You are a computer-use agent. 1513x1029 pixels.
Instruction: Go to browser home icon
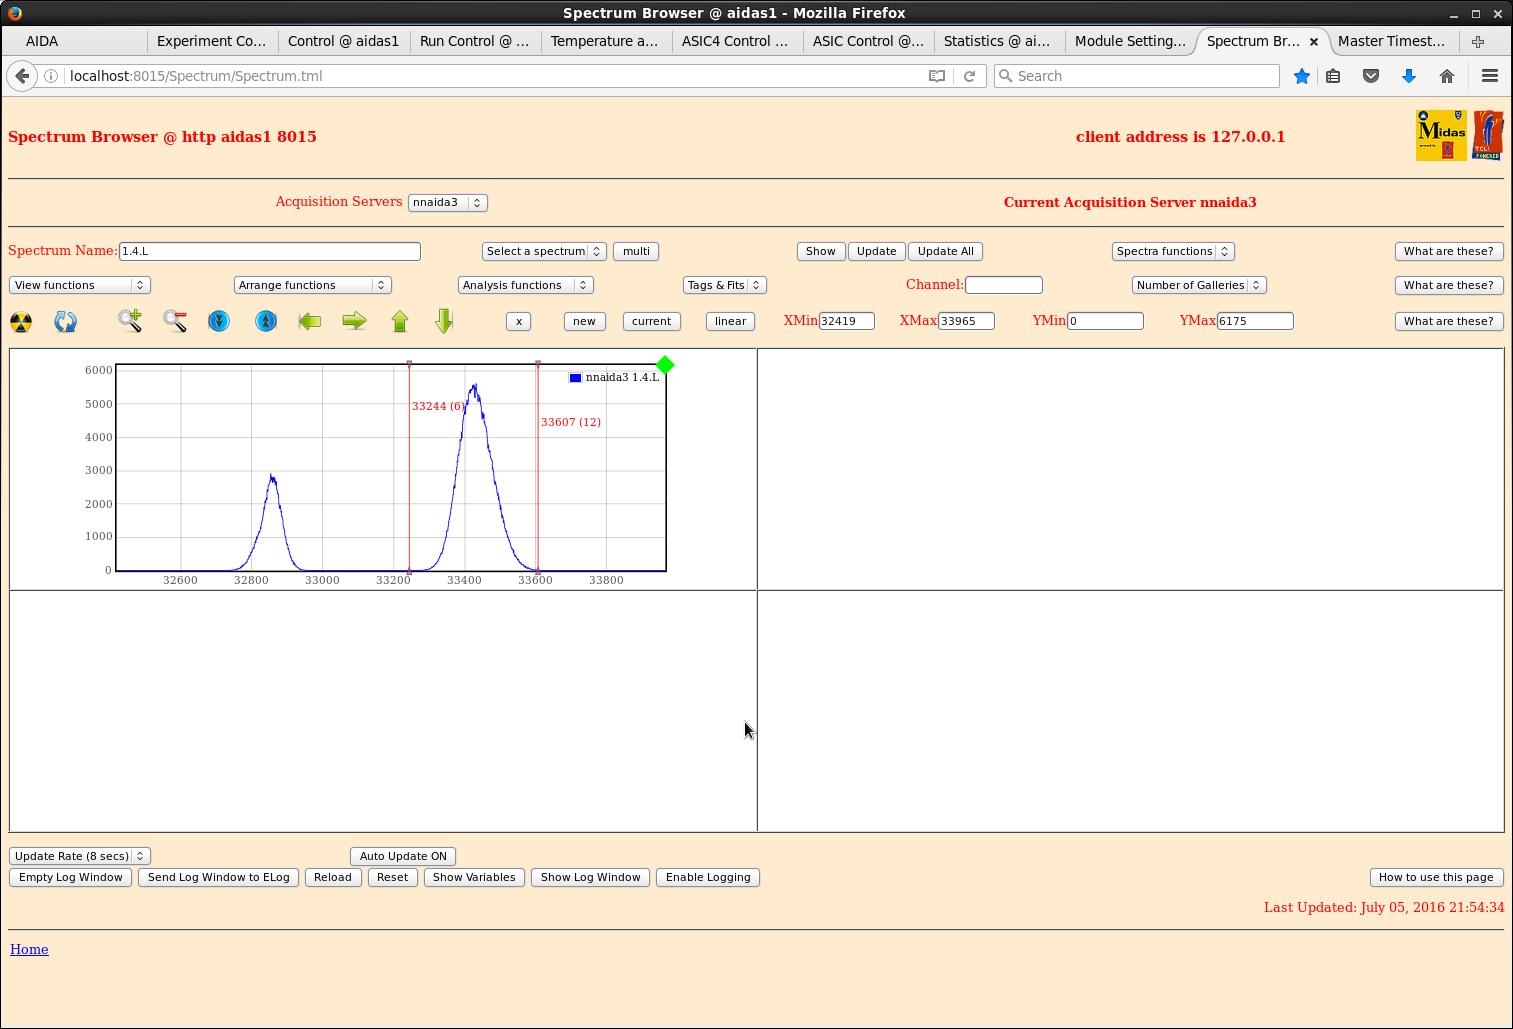pos(1447,76)
